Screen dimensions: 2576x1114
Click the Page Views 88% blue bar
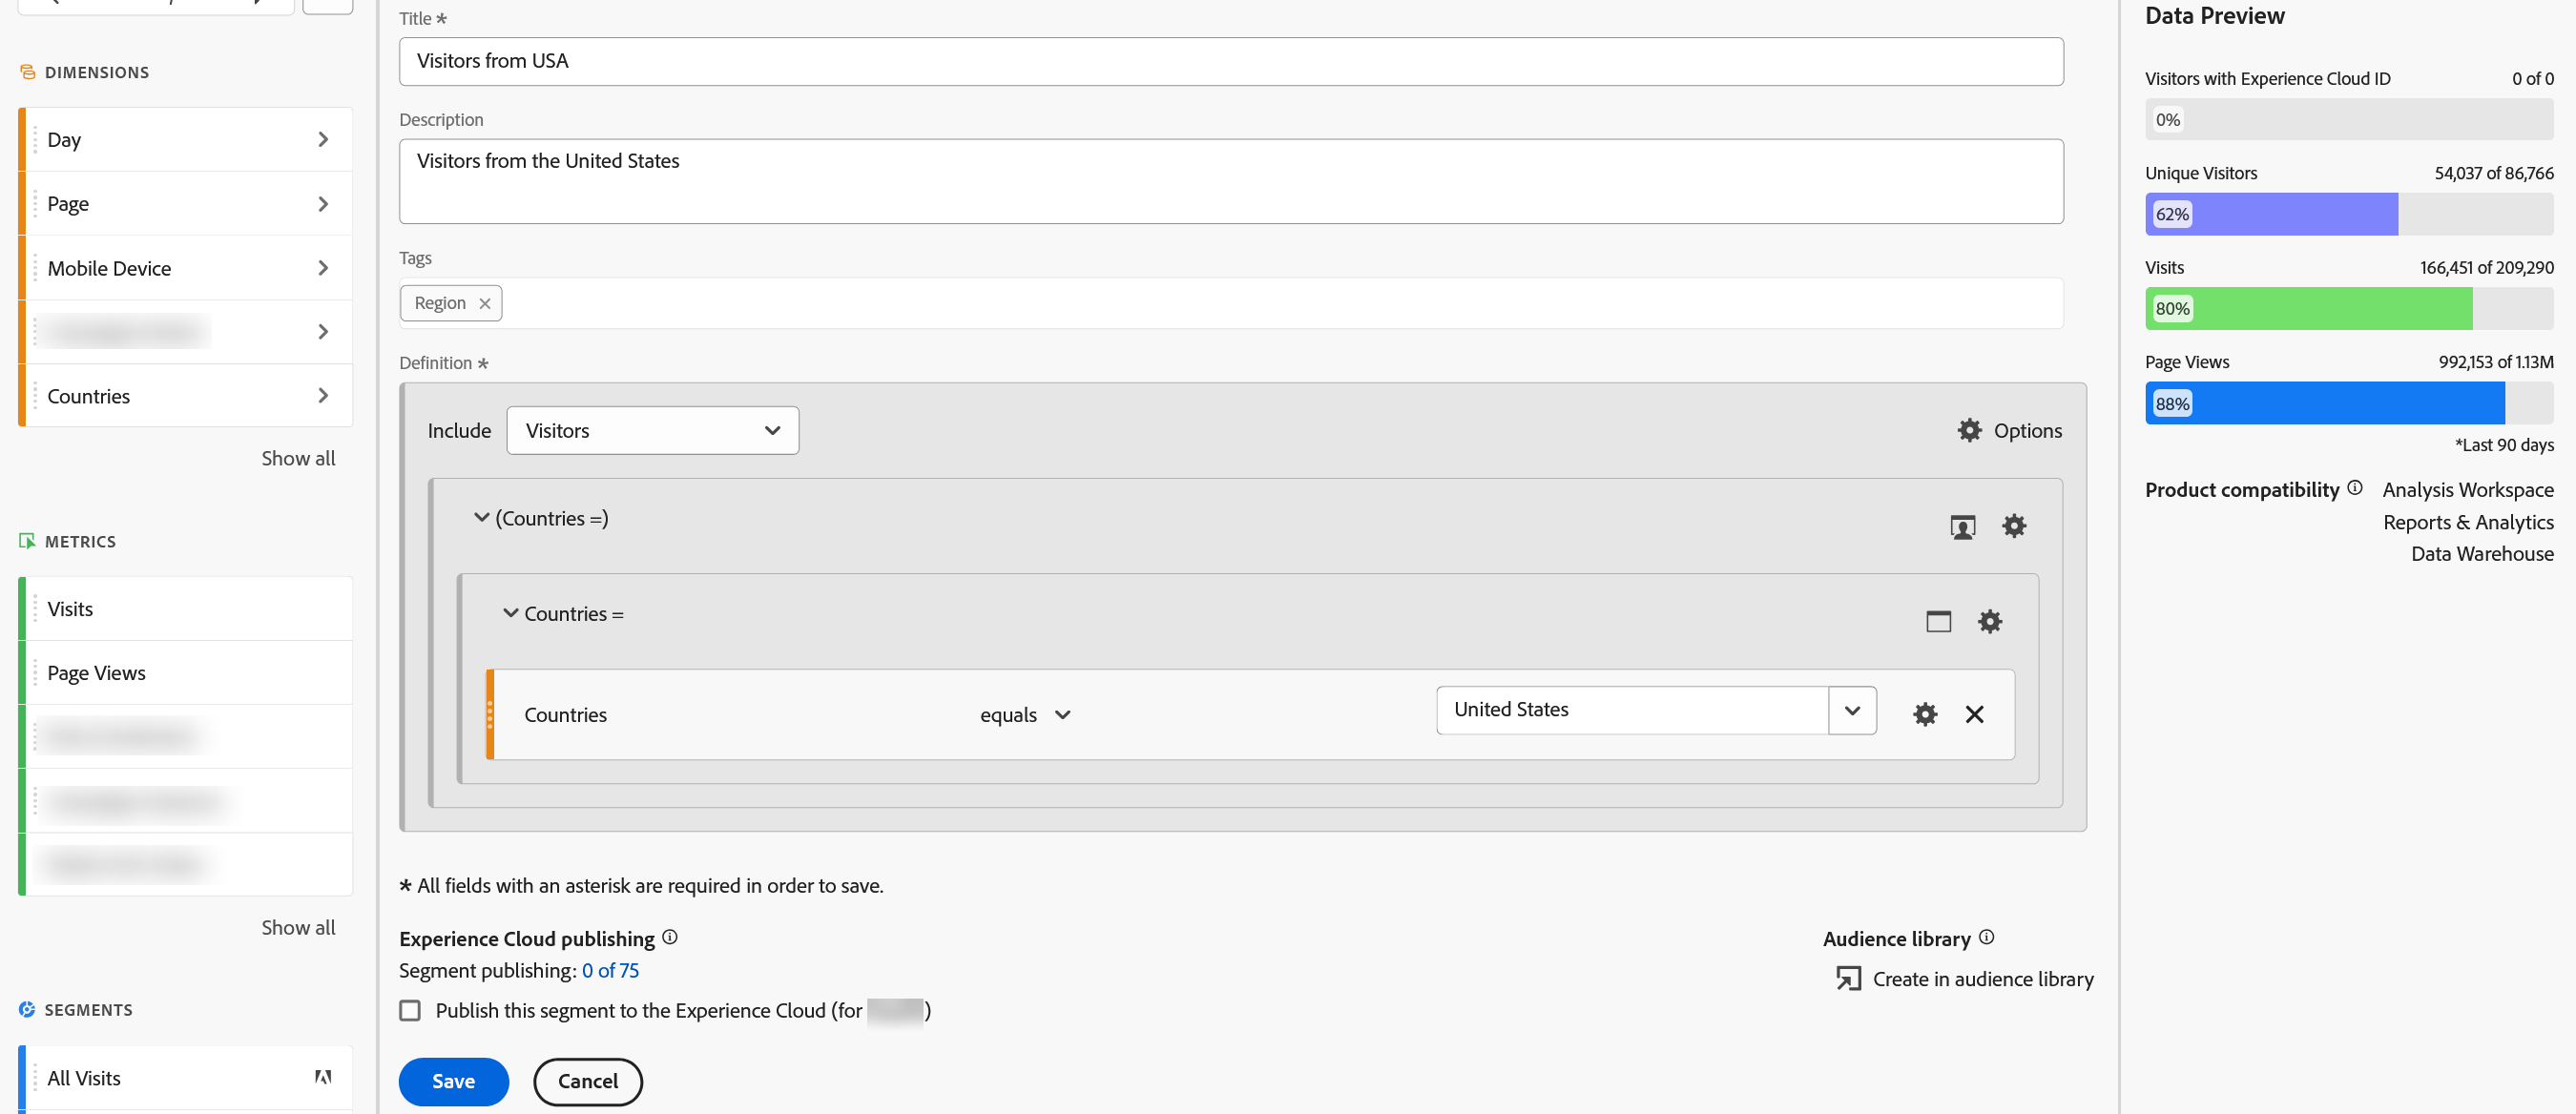(x=2324, y=403)
